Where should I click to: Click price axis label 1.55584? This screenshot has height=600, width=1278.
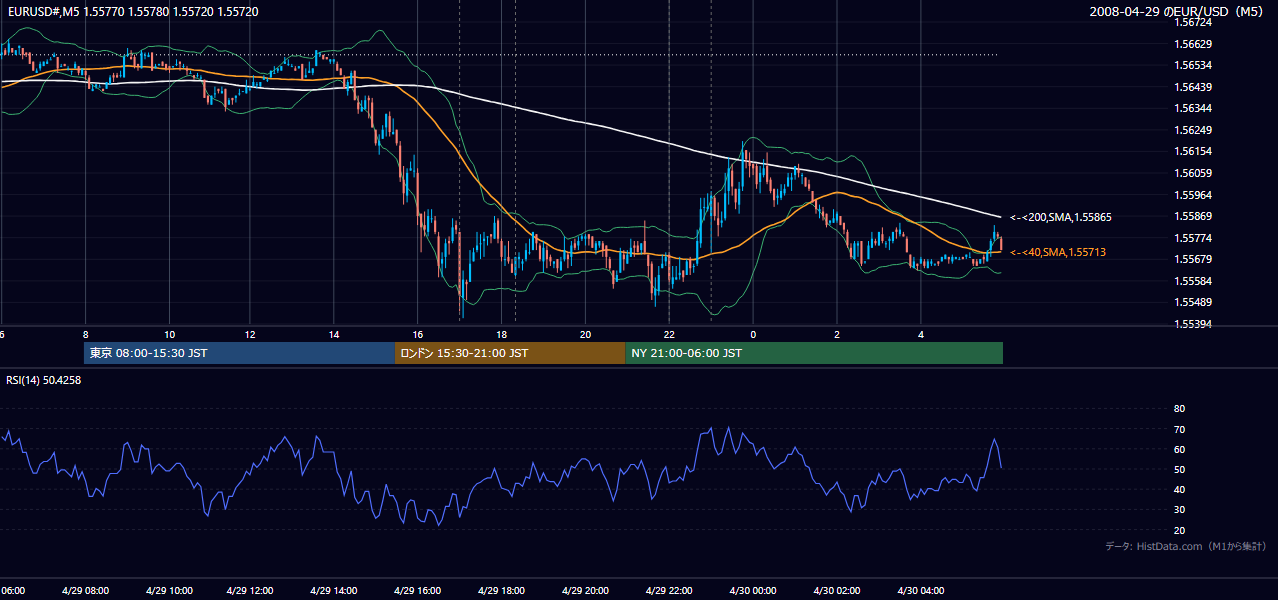[x=1191, y=281]
